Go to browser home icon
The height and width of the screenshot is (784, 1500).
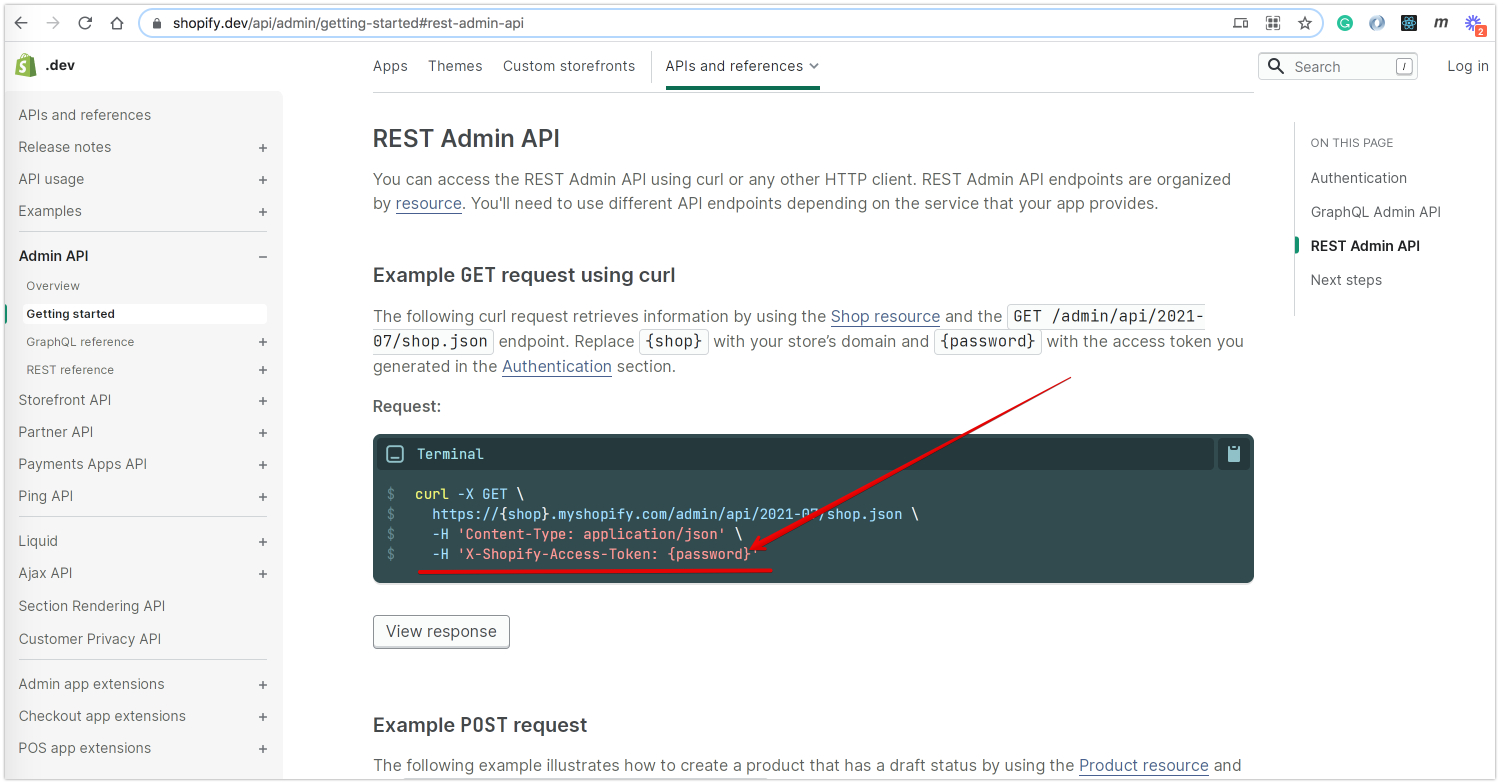117,23
